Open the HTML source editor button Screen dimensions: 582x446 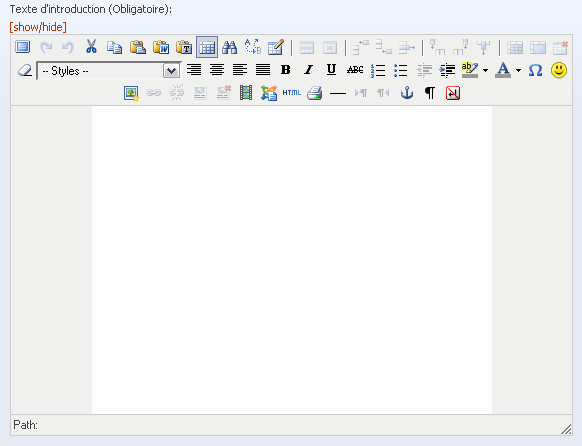(x=291, y=93)
